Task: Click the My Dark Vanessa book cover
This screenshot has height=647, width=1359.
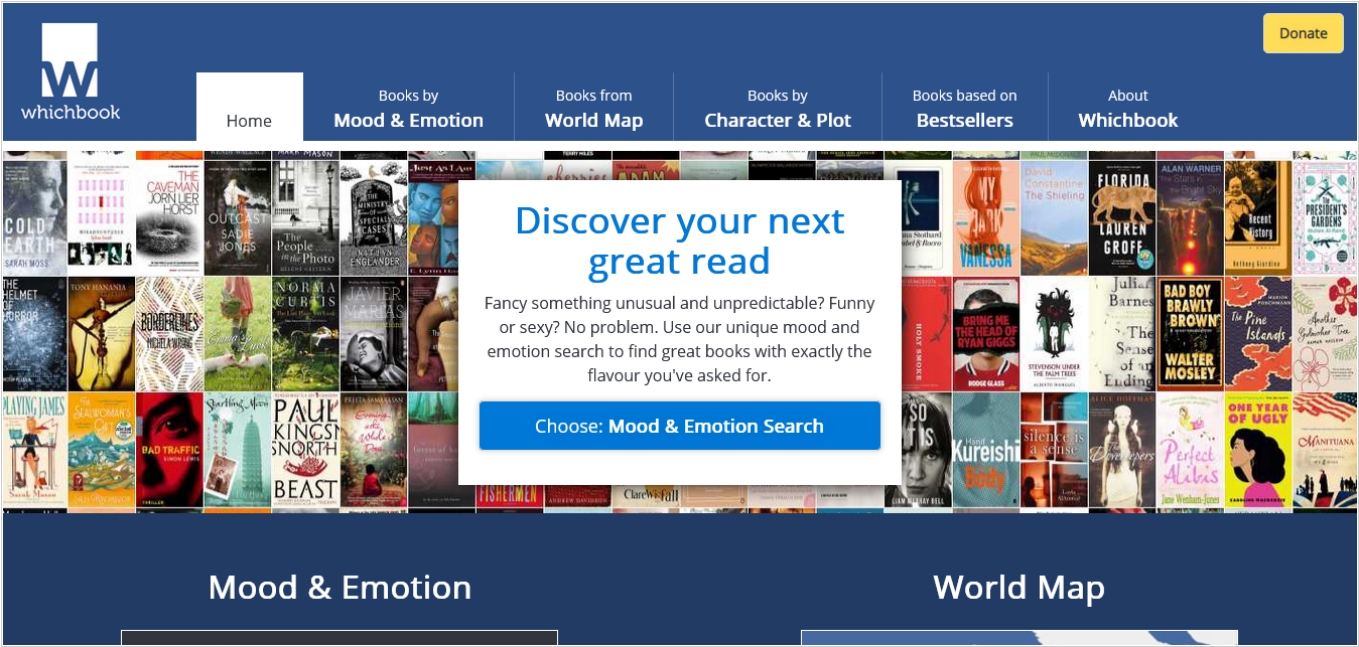Action: coord(985,217)
